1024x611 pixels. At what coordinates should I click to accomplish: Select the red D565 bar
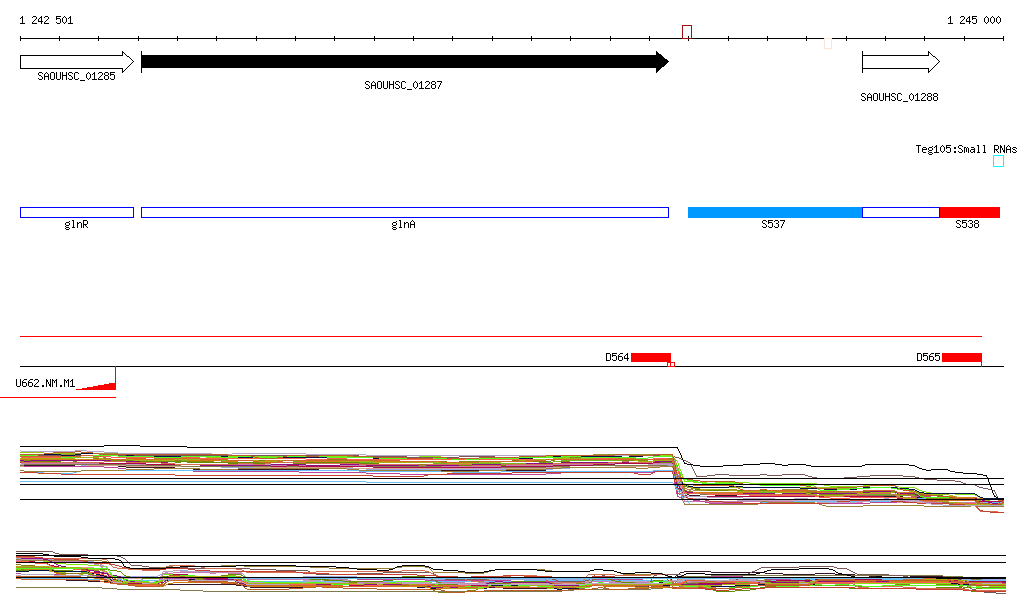tap(961, 357)
